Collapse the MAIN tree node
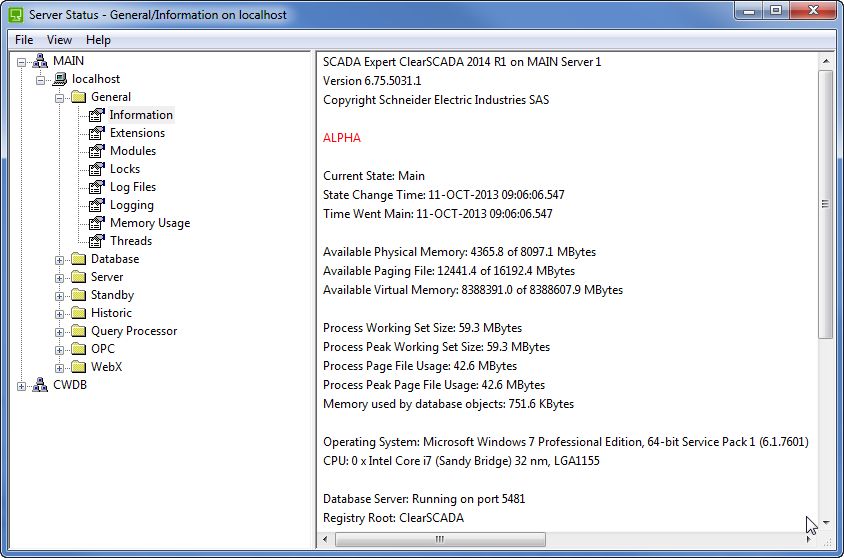844x558 pixels. tap(21, 62)
